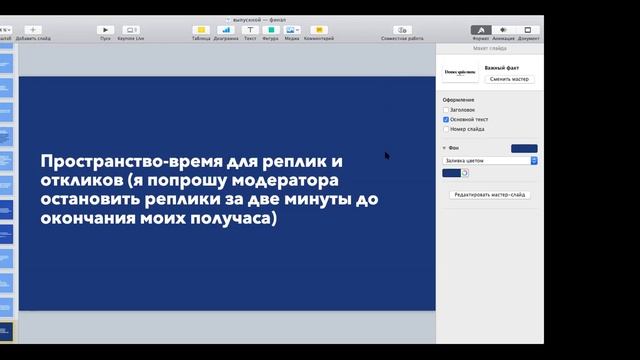Insert a table using Таблица icon
The image size is (640, 360).
click(x=201, y=30)
